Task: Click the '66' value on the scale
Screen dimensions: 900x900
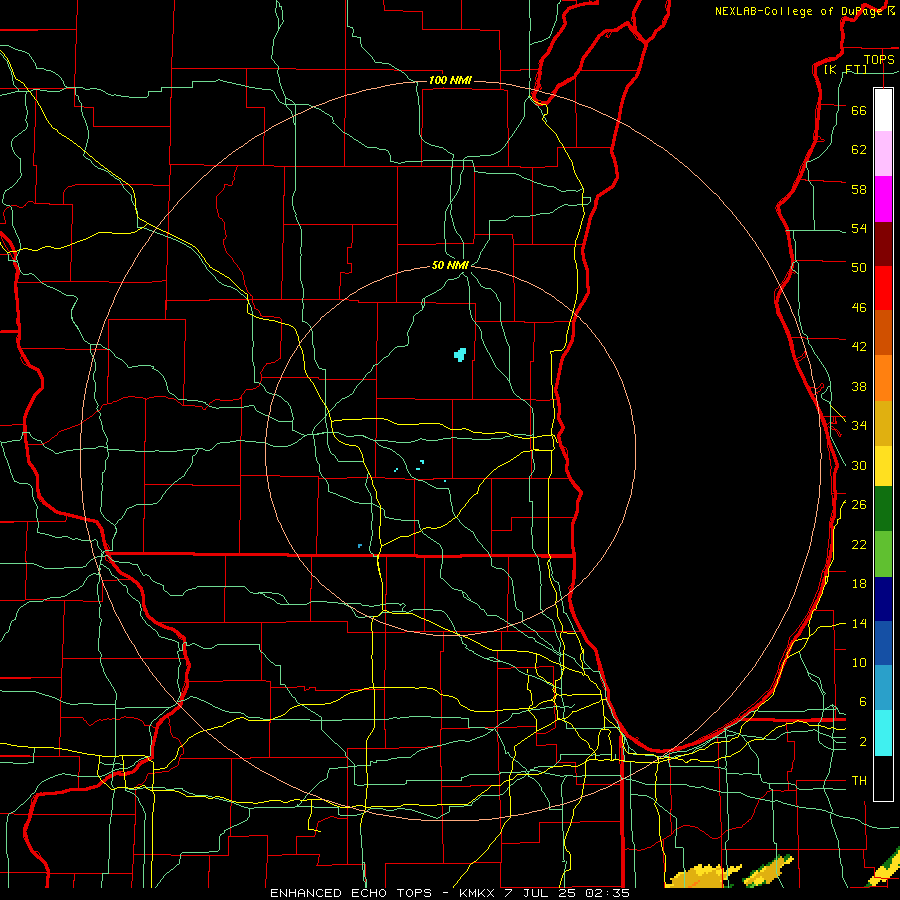Action: tap(859, 110)
